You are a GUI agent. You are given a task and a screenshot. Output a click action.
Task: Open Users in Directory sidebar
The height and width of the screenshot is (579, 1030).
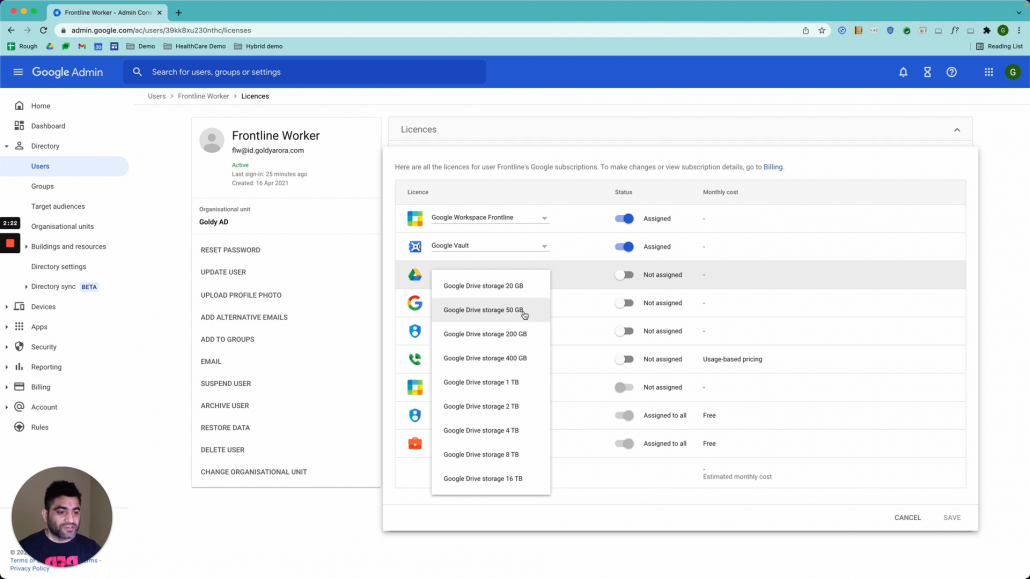coord(64,166)
